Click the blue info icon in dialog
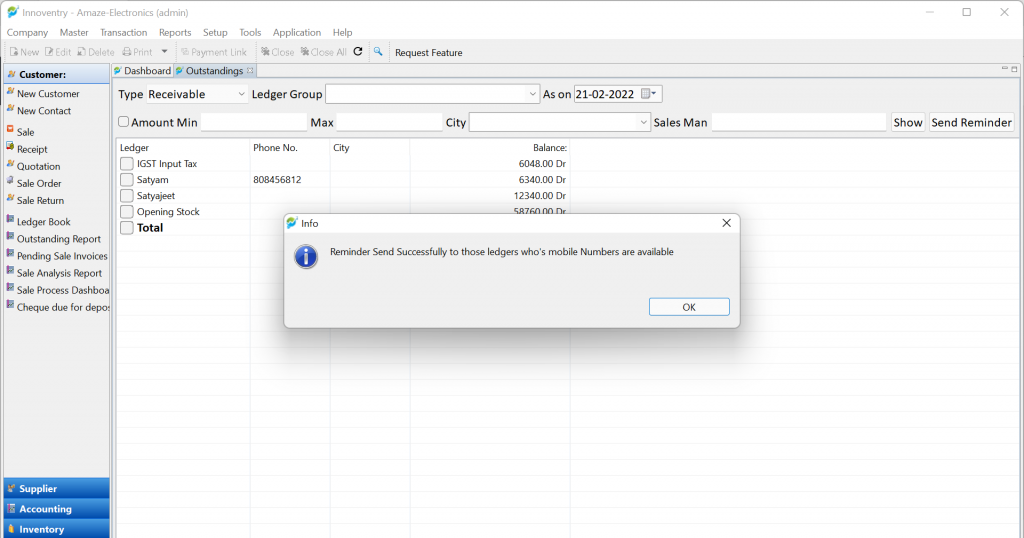This screenshot has width=1024, height=538. click(x=306, y=257)
